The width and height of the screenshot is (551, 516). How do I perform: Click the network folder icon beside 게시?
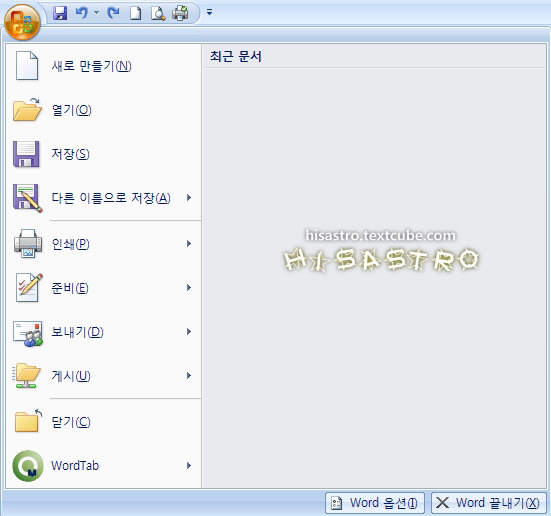tap(27, 375)
